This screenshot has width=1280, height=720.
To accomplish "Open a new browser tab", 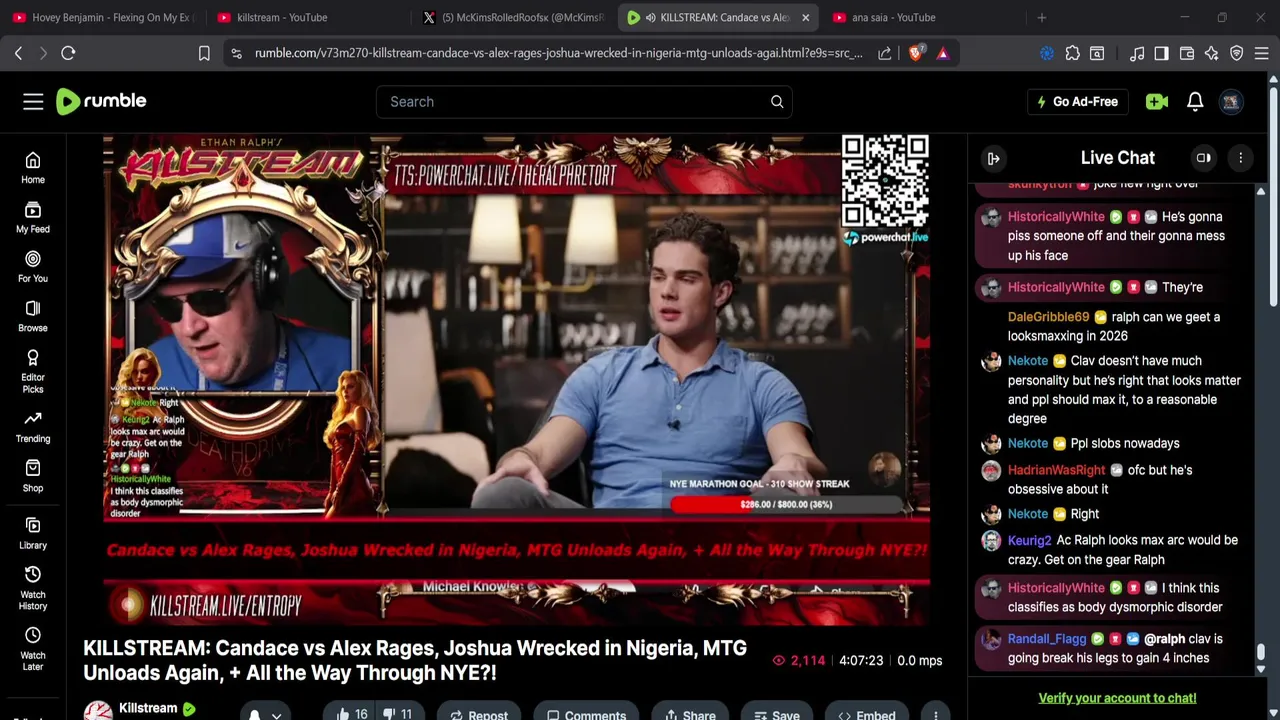I will point(1041,17).
